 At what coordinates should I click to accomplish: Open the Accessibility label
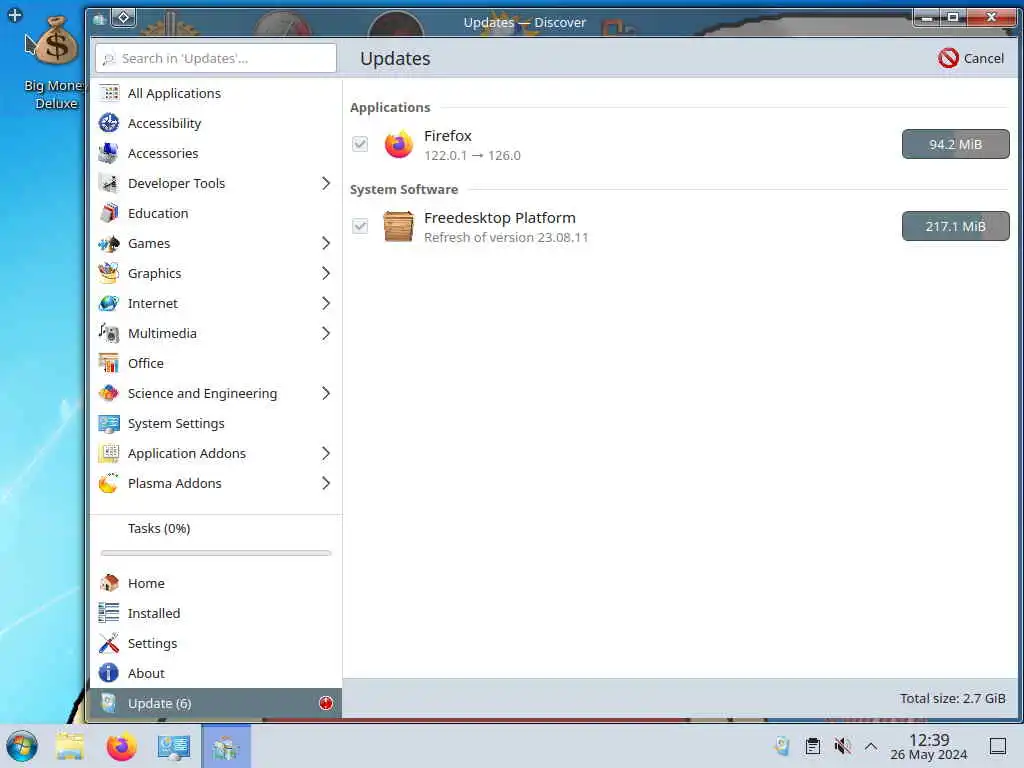pos(165,123)
